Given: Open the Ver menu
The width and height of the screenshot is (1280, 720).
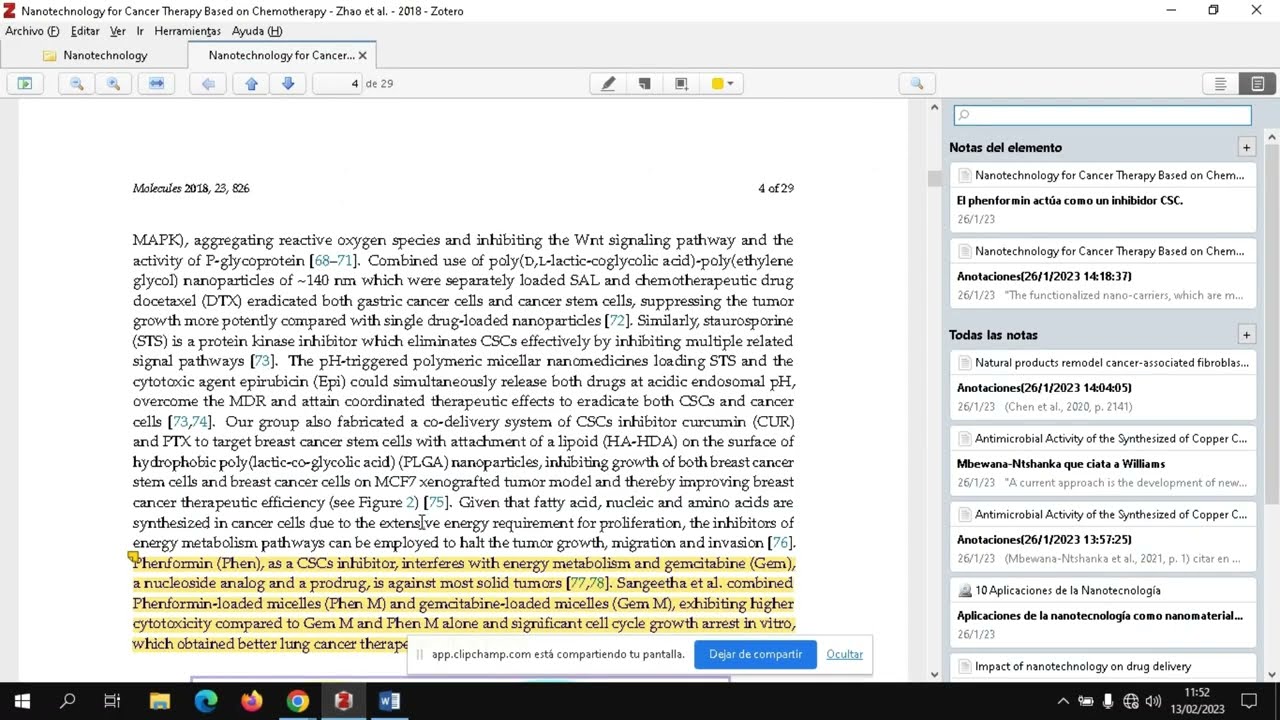Looking at the screenshot, I should pos(118,31).
